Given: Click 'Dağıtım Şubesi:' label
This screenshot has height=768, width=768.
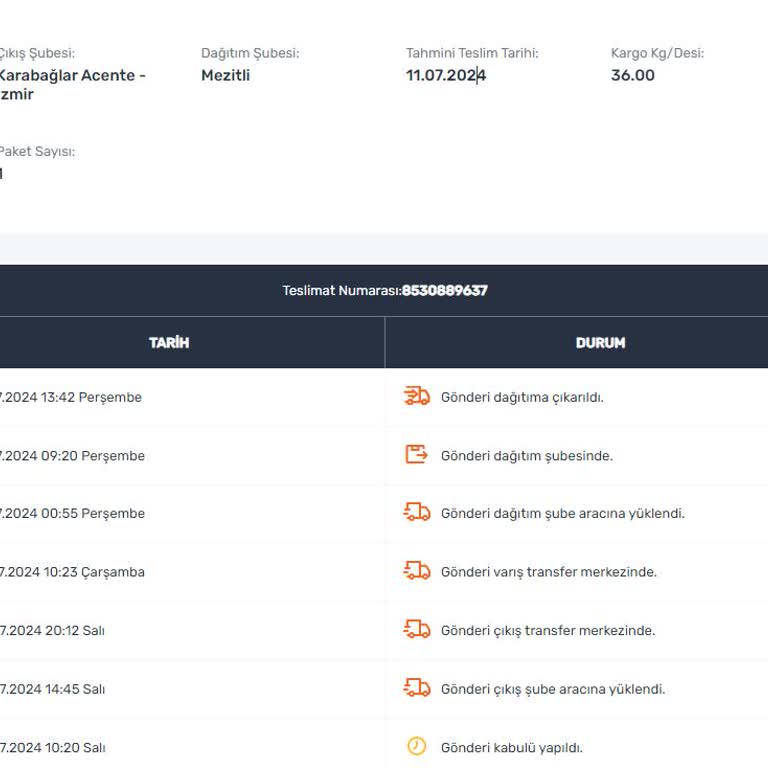Looking at the screenshot, I should point(250,53).
